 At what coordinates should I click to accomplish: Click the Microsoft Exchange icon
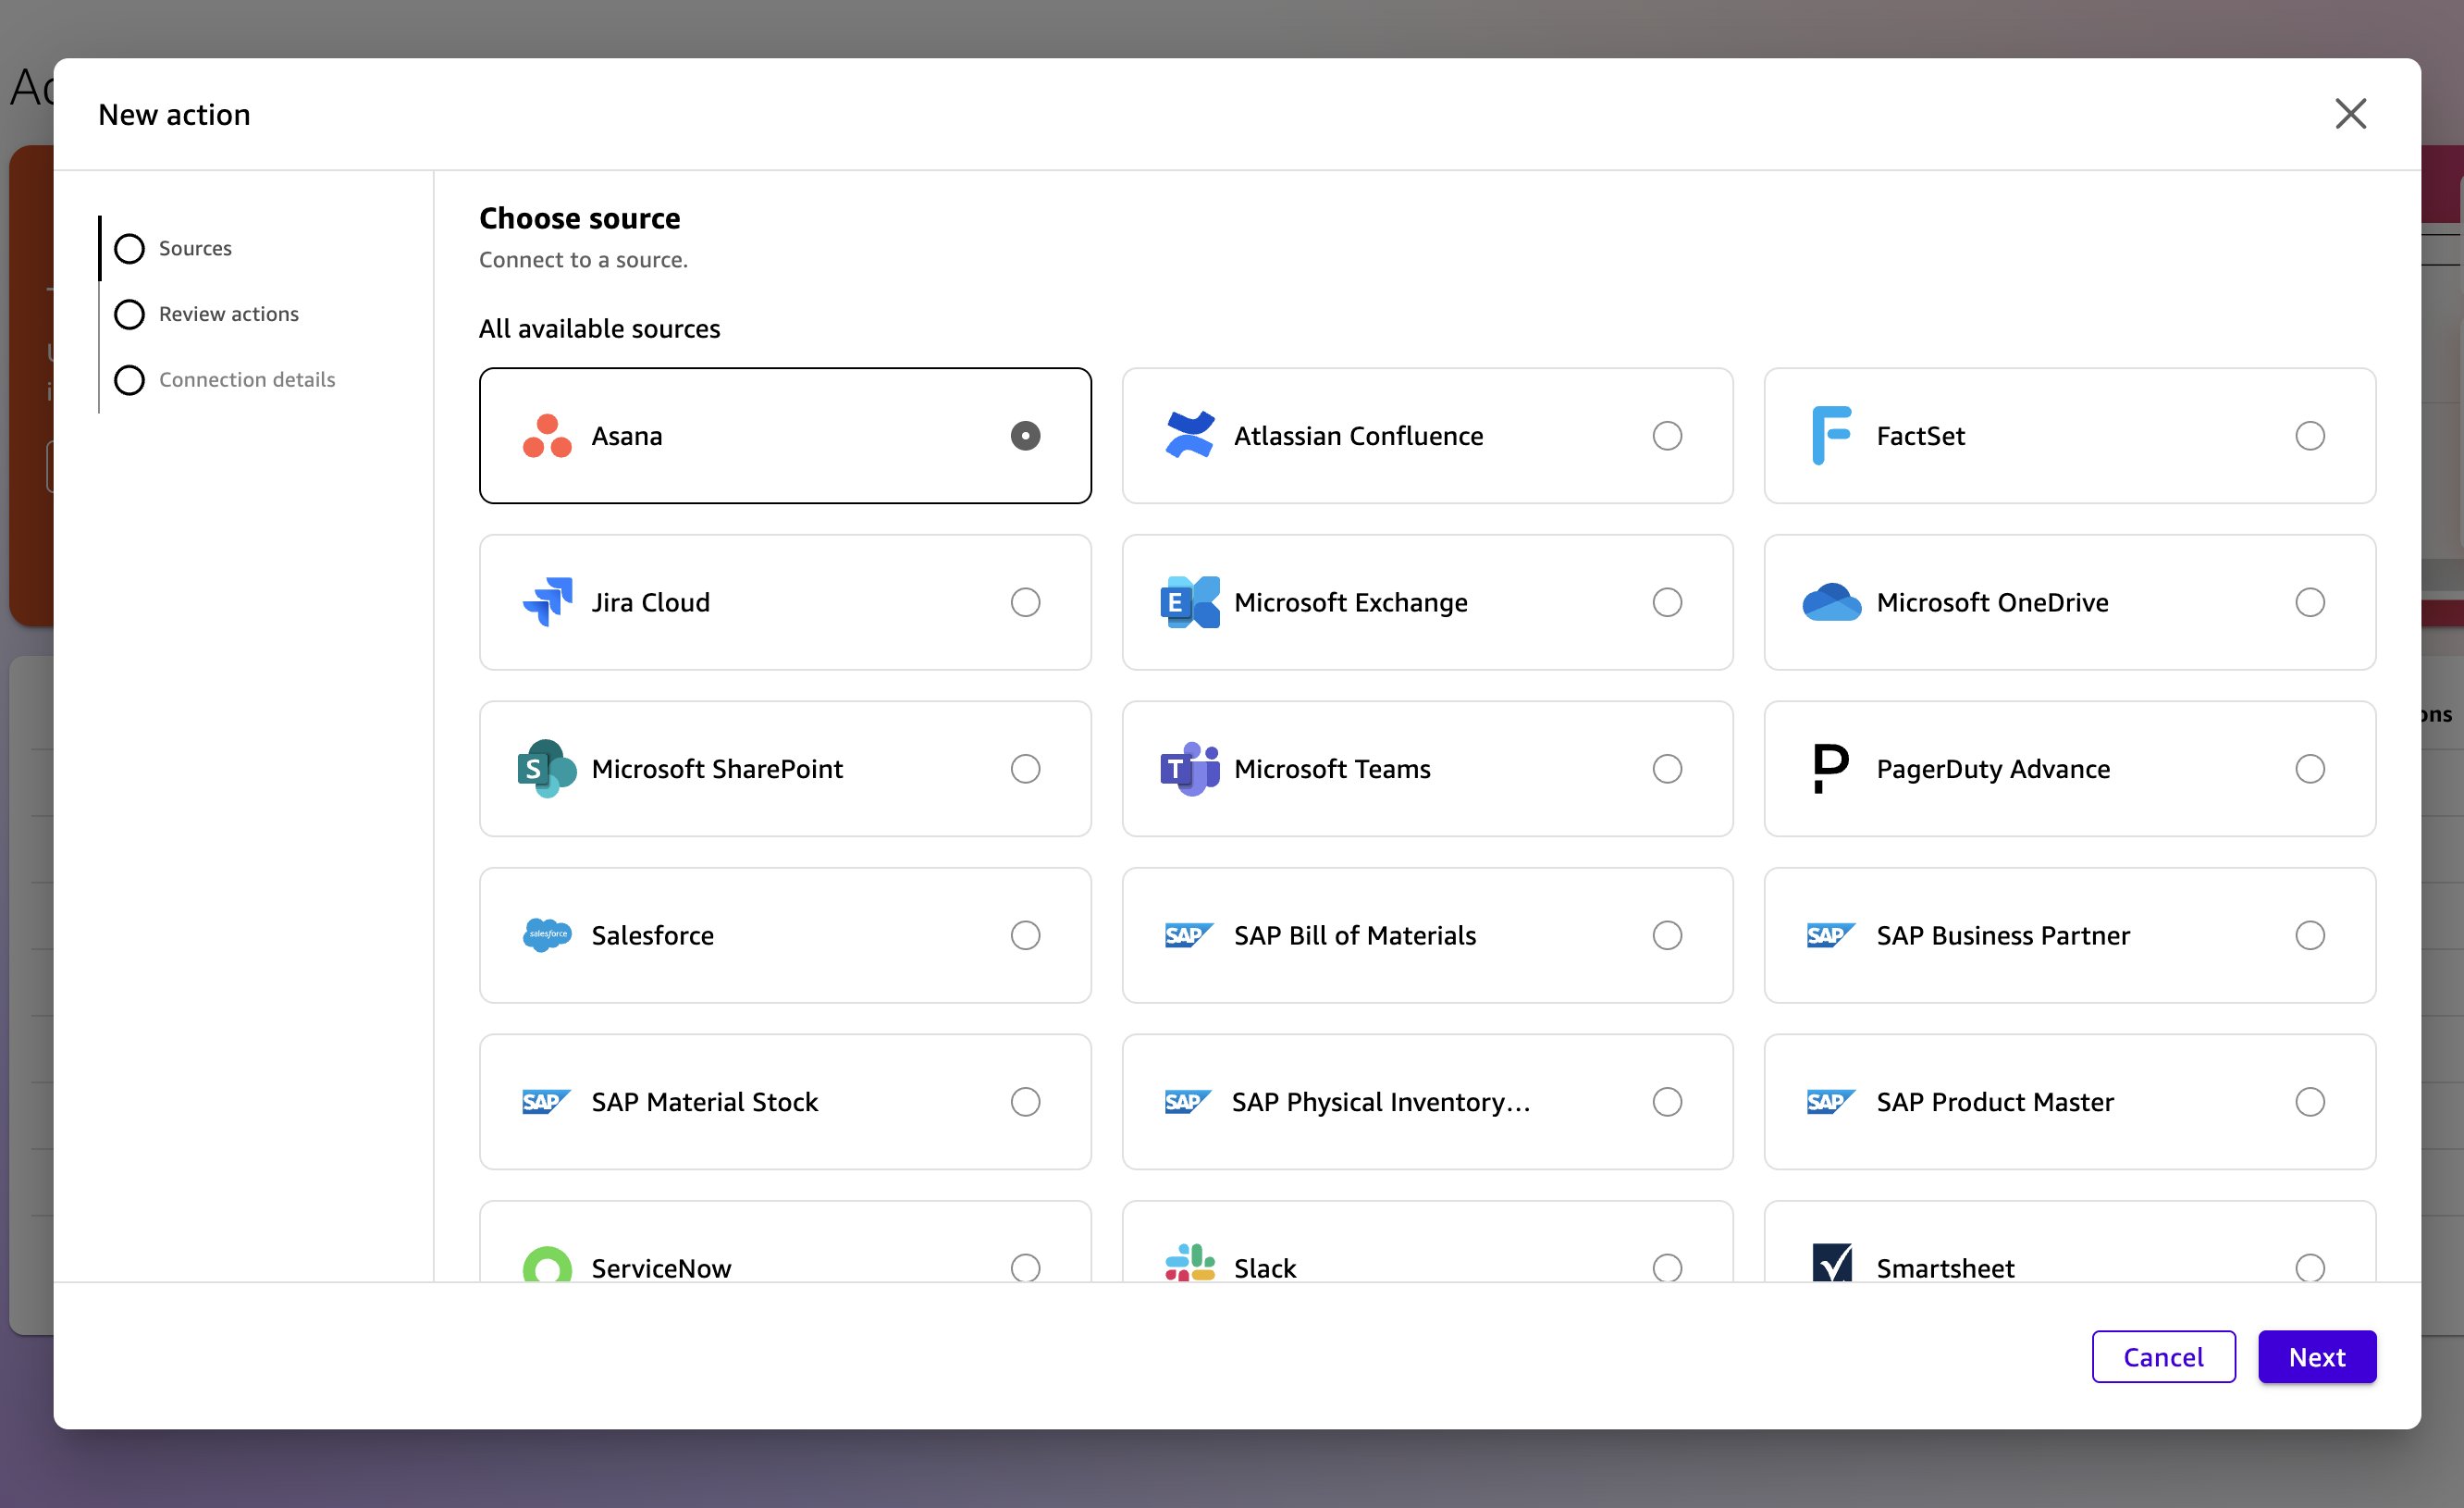click(1190, 602)
